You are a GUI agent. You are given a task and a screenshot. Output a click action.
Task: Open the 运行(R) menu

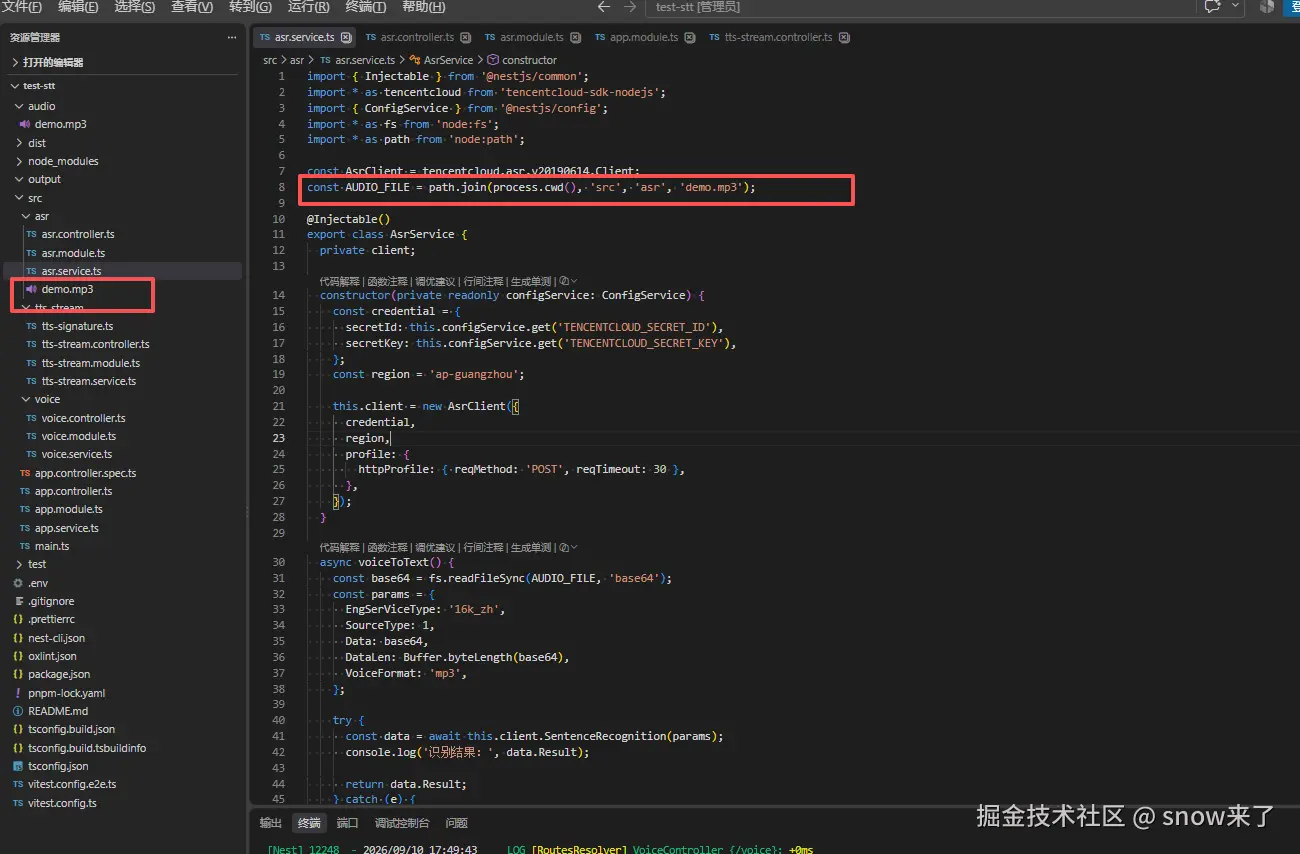[308, 7]
